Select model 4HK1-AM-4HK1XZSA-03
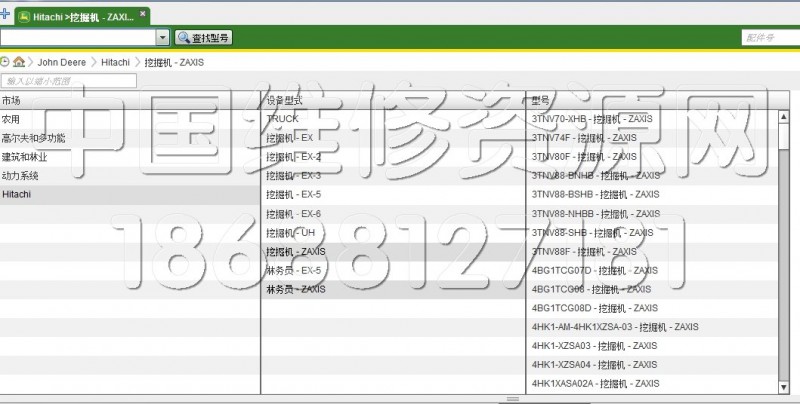 point(652,327)
